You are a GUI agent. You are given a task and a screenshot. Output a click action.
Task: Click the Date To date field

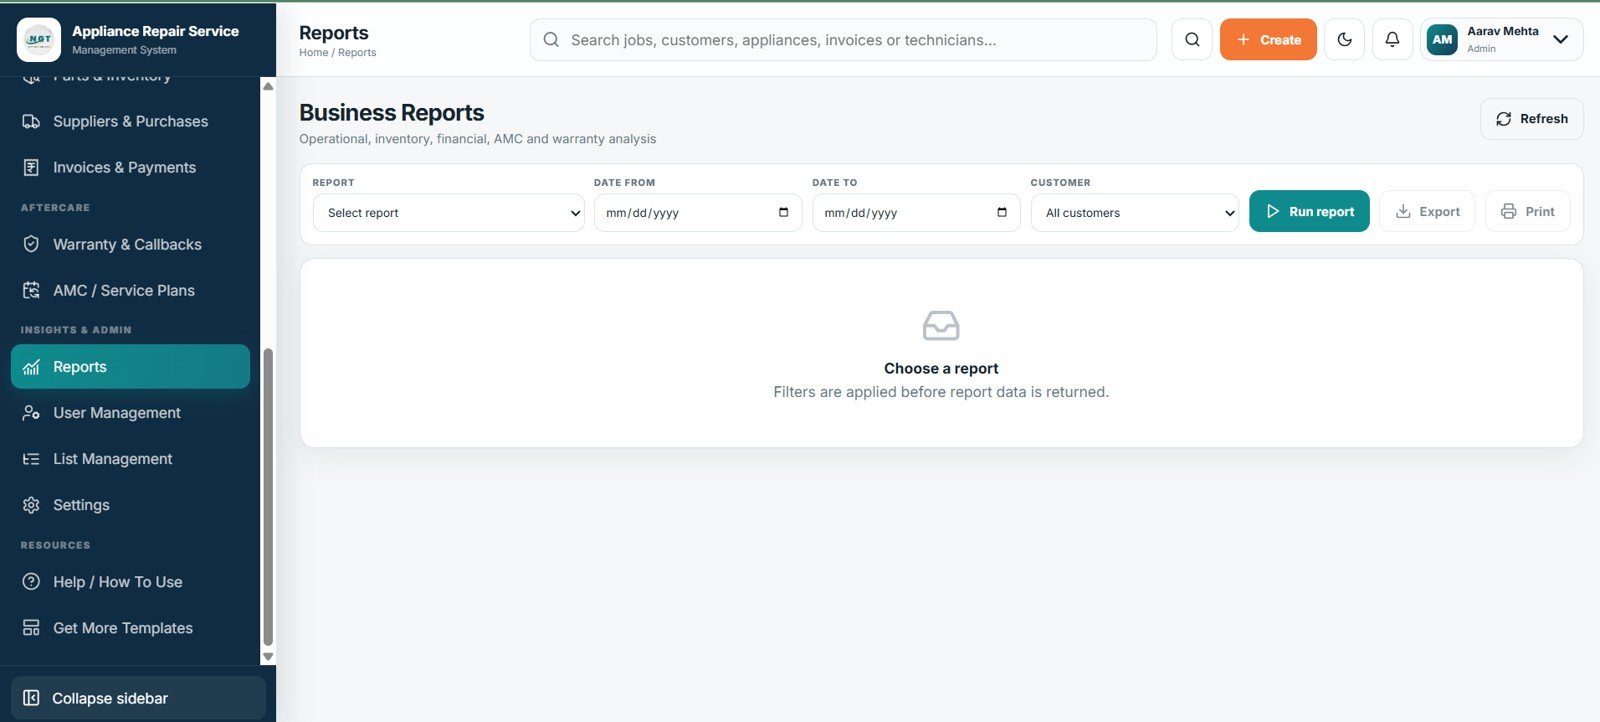tap(916, 213)
